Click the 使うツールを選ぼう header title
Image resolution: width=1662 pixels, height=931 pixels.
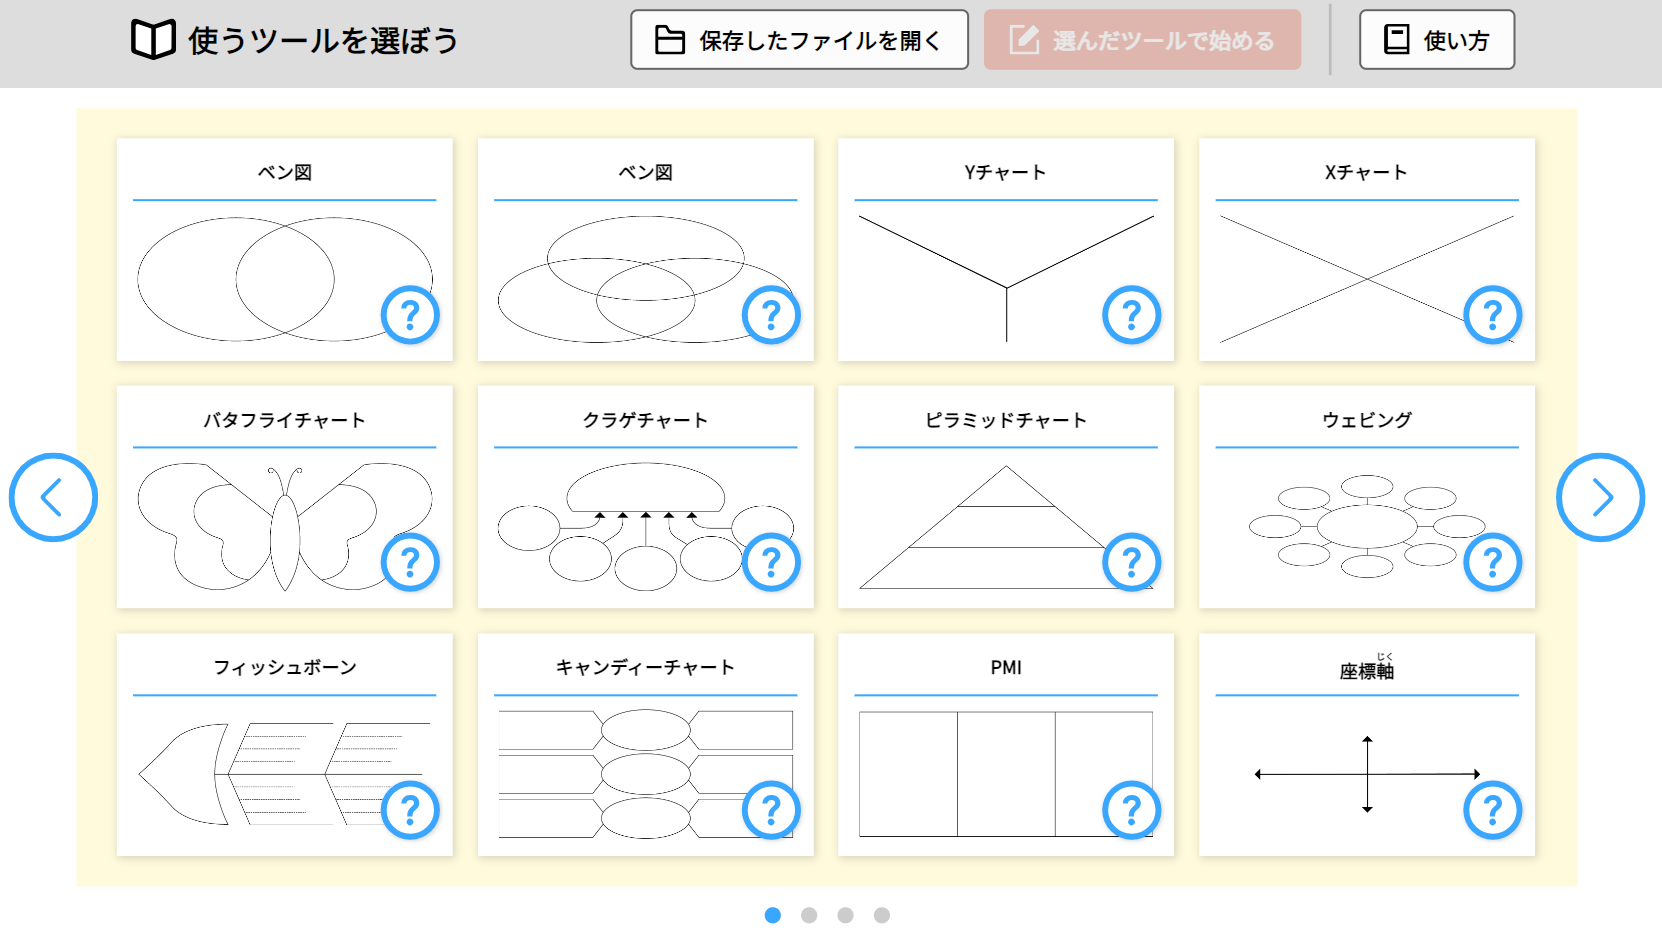[323, 40]
